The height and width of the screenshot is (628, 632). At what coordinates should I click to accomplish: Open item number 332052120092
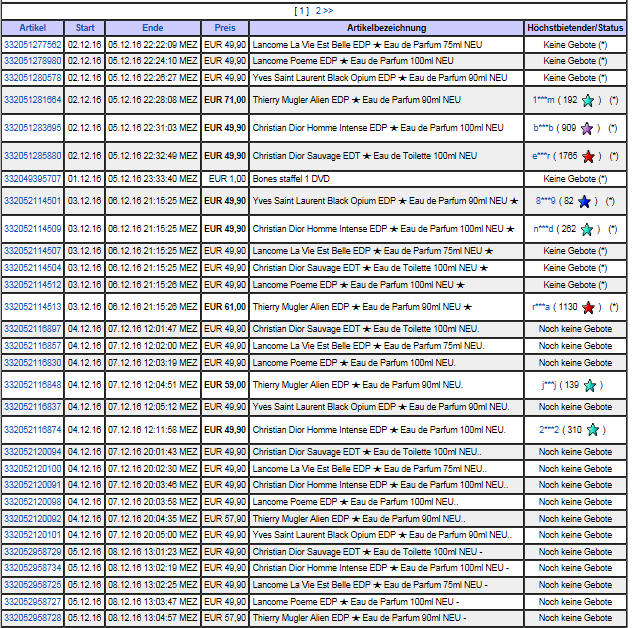pos(33,519)
